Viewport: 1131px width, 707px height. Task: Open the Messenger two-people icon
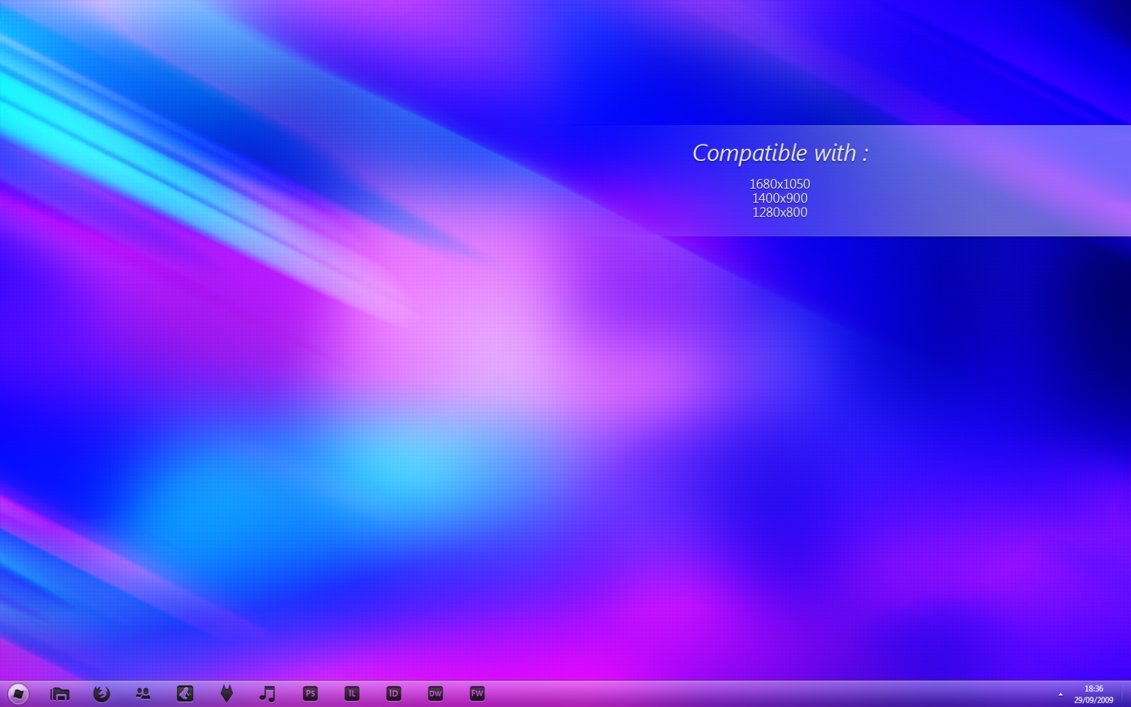point(143,694)
